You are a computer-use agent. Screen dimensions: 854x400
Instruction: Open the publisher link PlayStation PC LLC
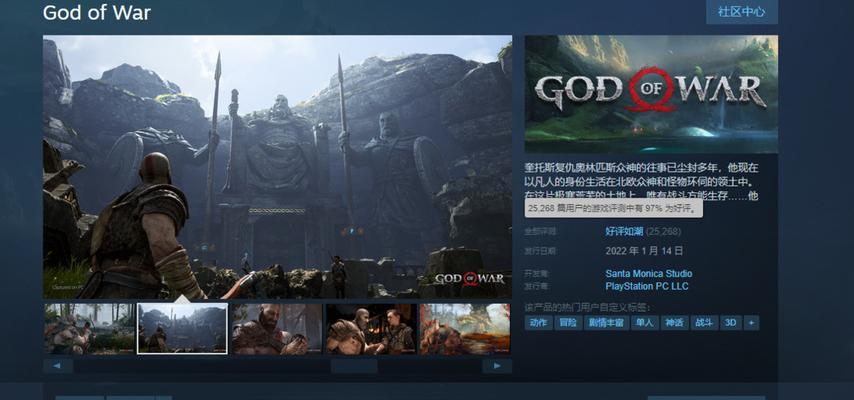pos(646,286)
